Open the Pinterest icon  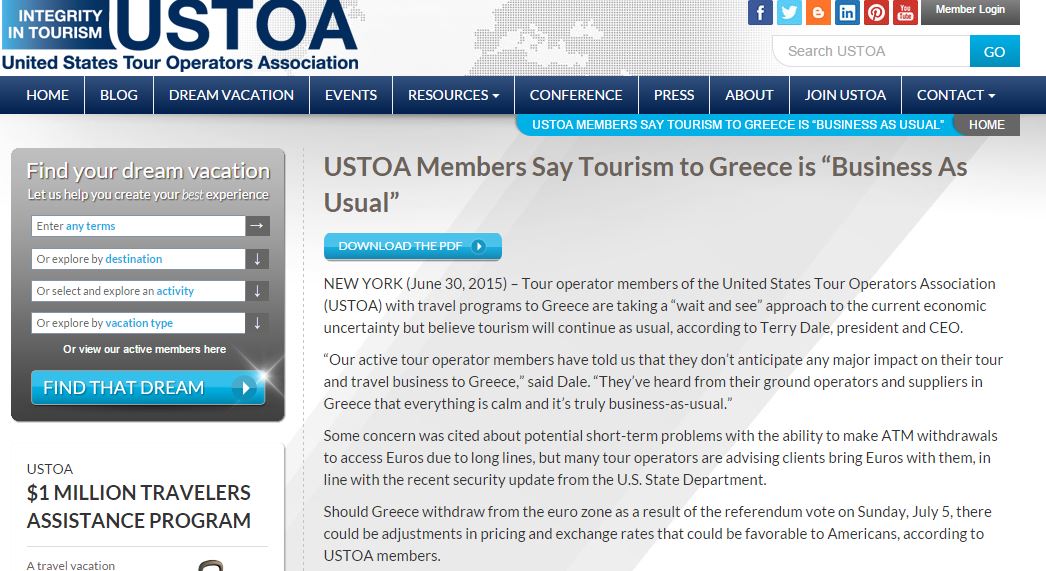(877, 12)
